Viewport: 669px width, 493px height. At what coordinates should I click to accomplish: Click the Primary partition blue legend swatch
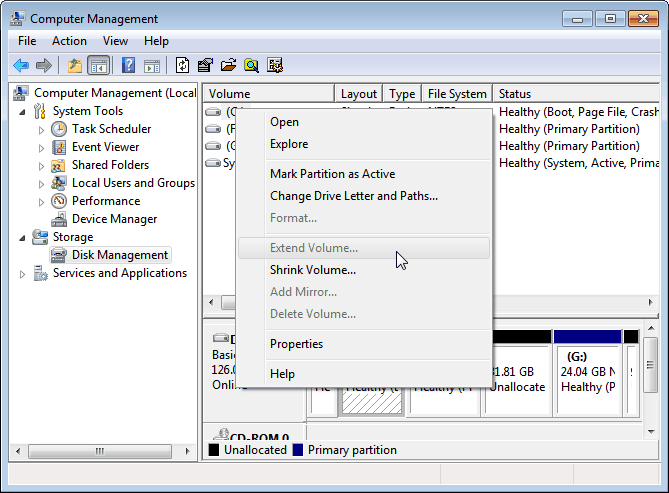pyautogui.click(x=298, y=450)
